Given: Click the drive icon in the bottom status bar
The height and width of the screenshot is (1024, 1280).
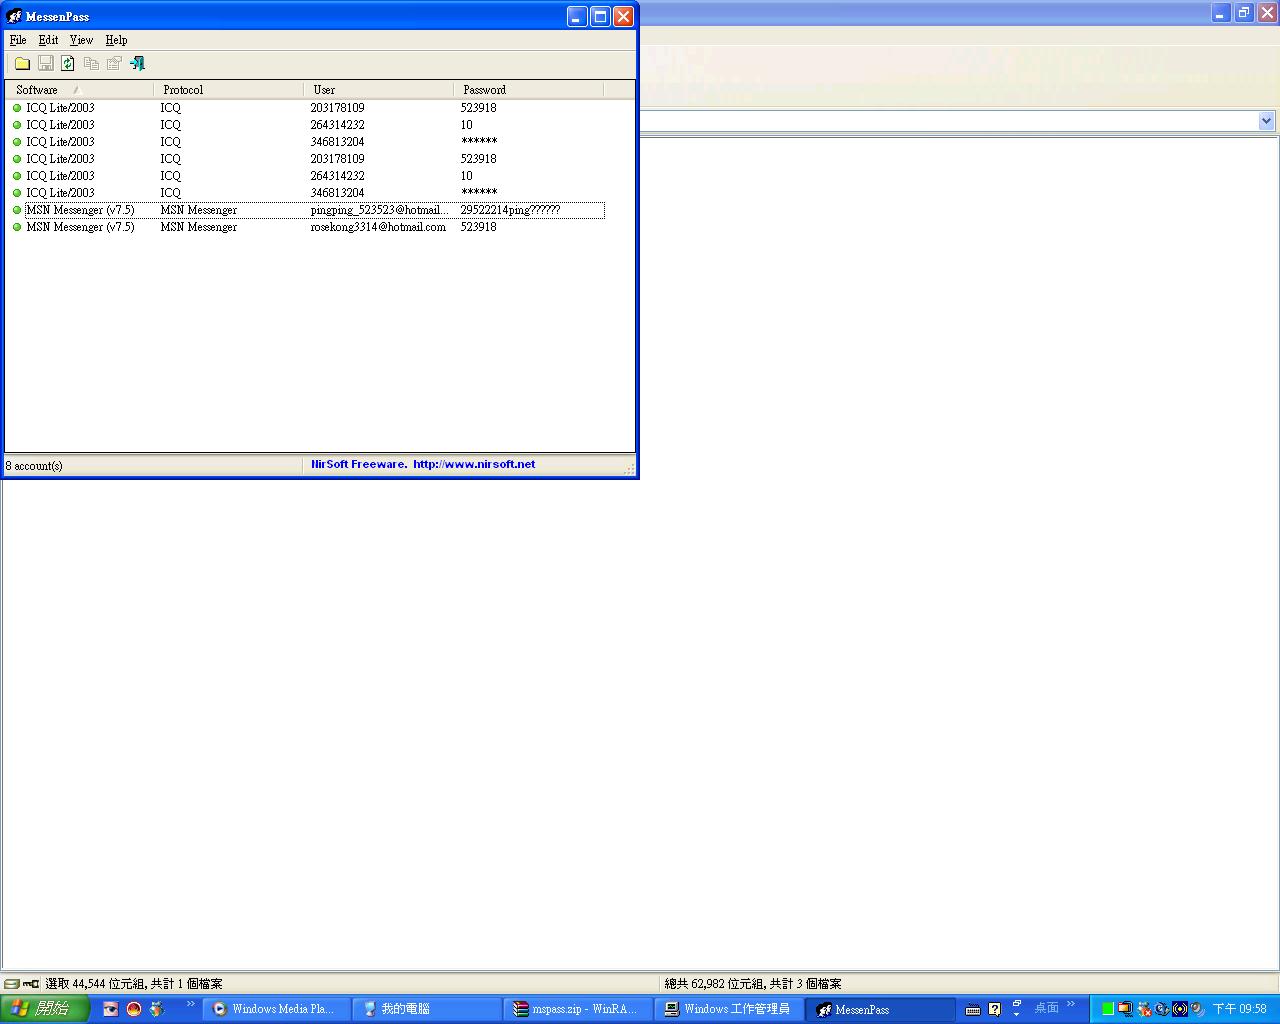Looking at the screenshot, I should tap(12, 984).
